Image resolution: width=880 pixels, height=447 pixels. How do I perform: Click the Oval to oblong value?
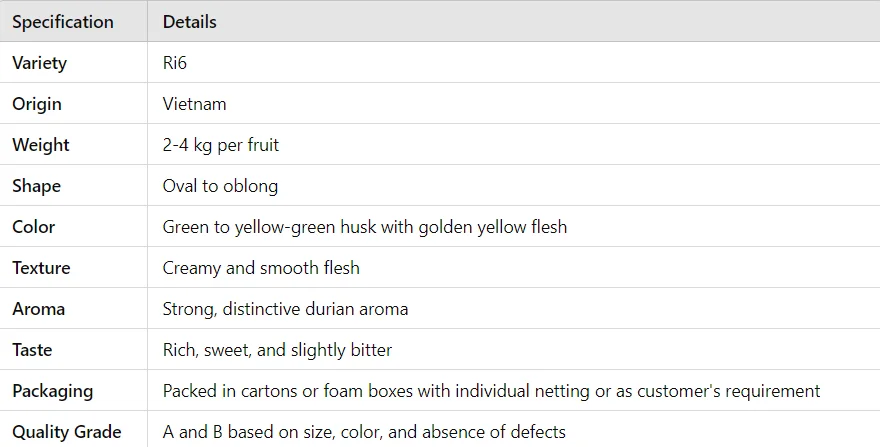[x=220, y=186]
